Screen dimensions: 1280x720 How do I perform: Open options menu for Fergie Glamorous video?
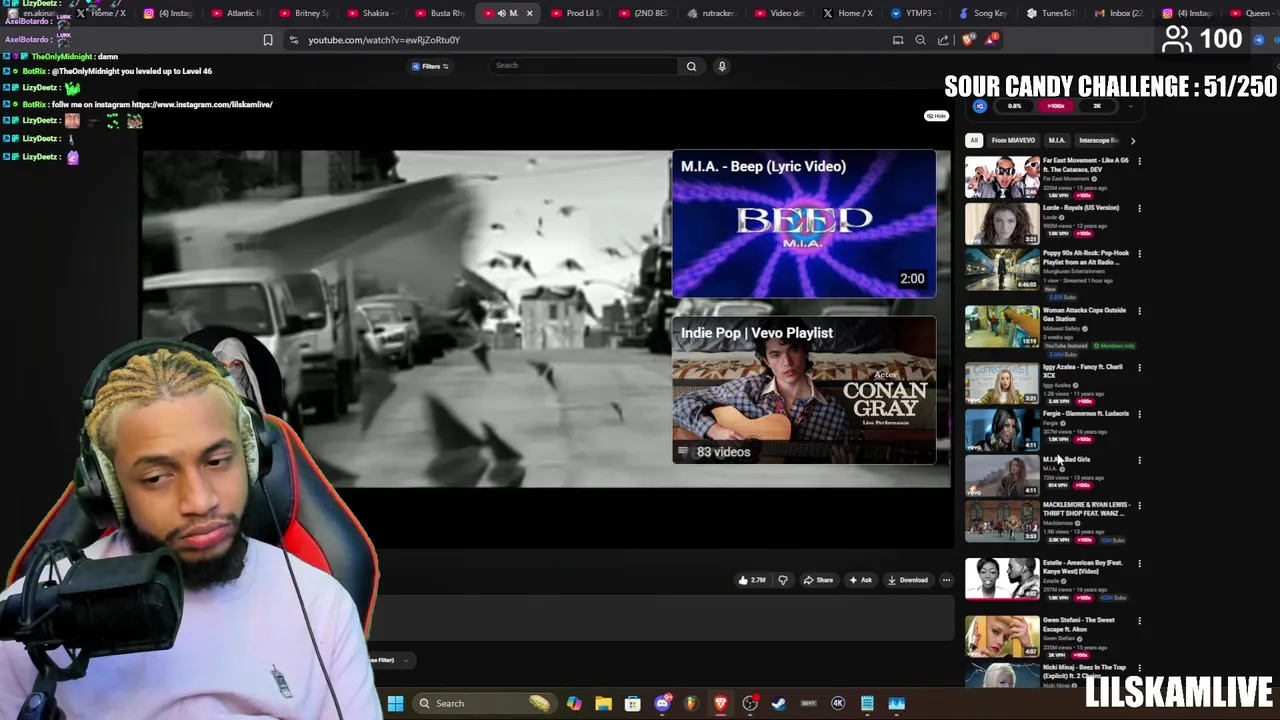[x=1139, y=414]
